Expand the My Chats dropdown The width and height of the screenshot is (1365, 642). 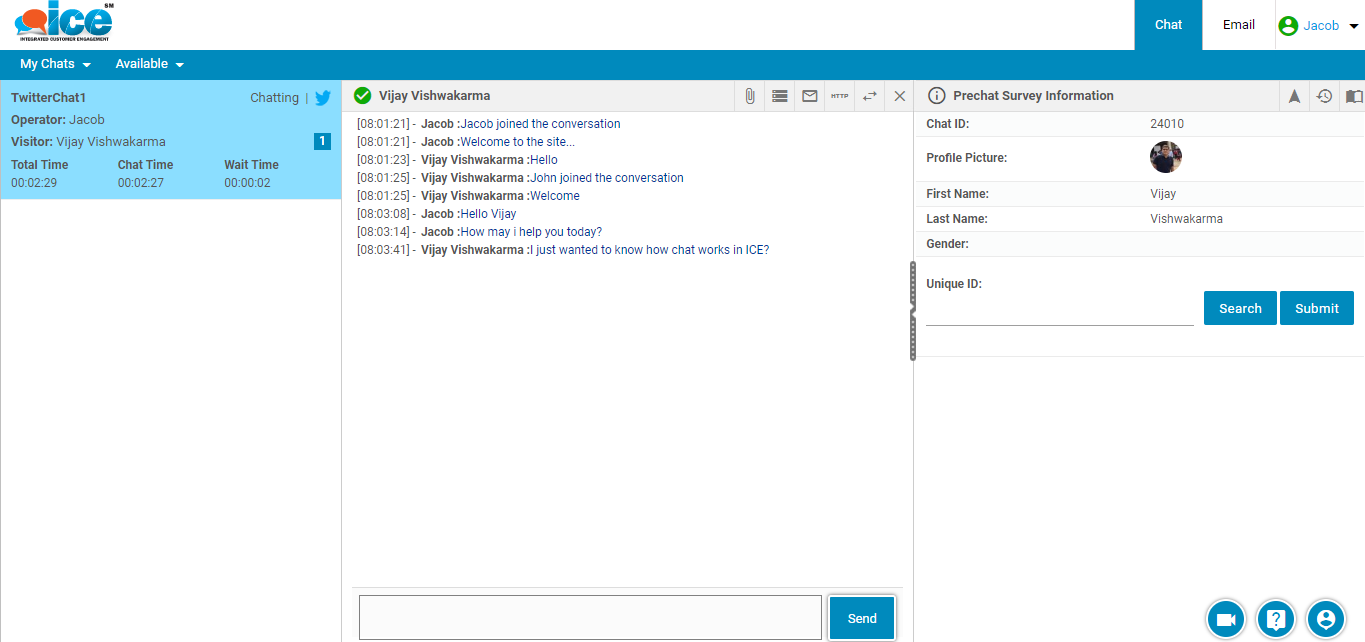coord(55,64)
